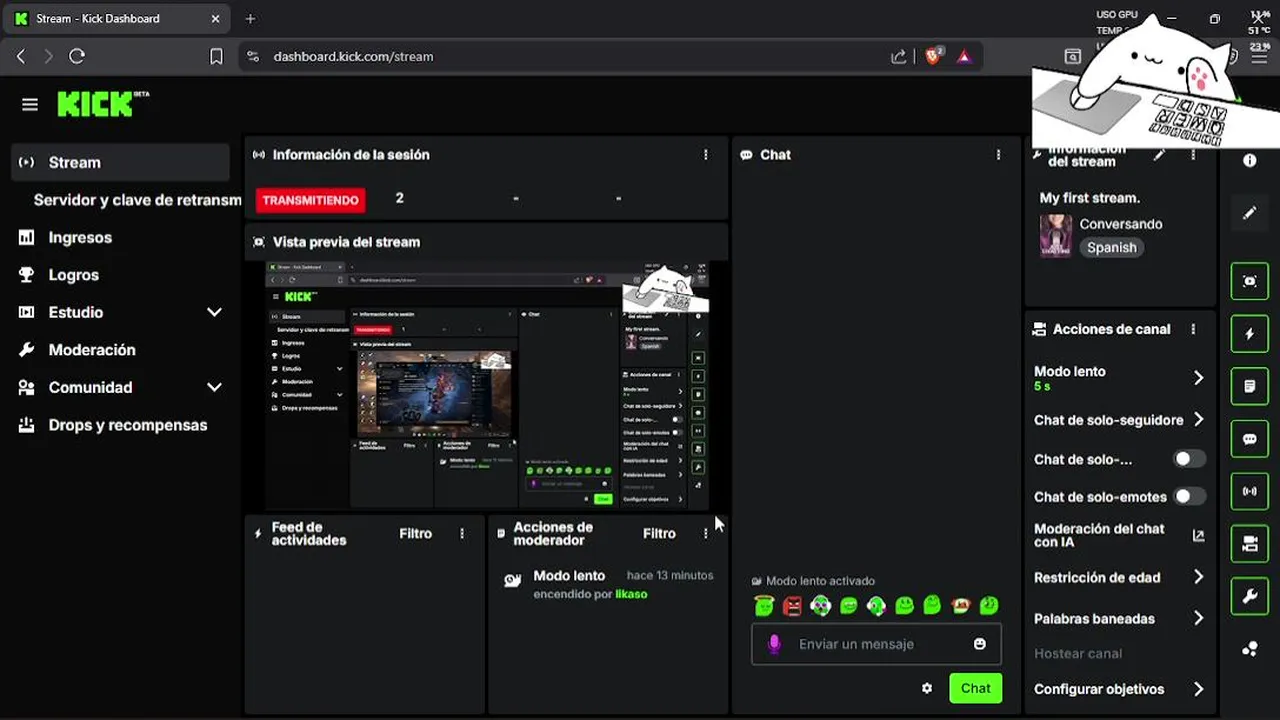Viewport: 1280px width, 720px height.
Task: Click the address bar URL dashboard.kick.com/stream
Action: click(x=353, y=57)
